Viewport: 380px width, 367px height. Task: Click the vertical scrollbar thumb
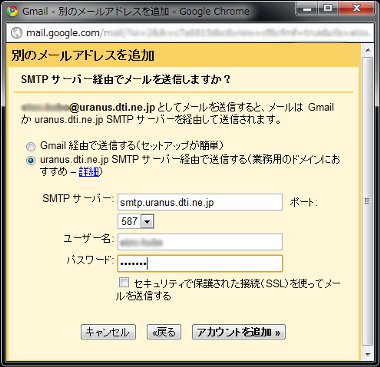point(368,201)
